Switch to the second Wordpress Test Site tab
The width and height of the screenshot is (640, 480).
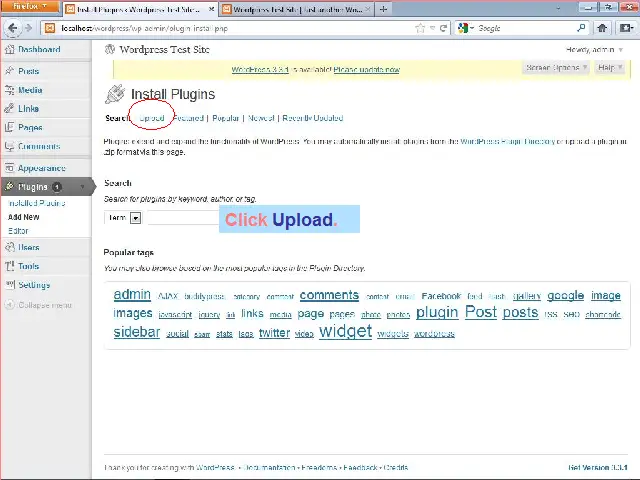pyautogui.click(x=297, y=9)
